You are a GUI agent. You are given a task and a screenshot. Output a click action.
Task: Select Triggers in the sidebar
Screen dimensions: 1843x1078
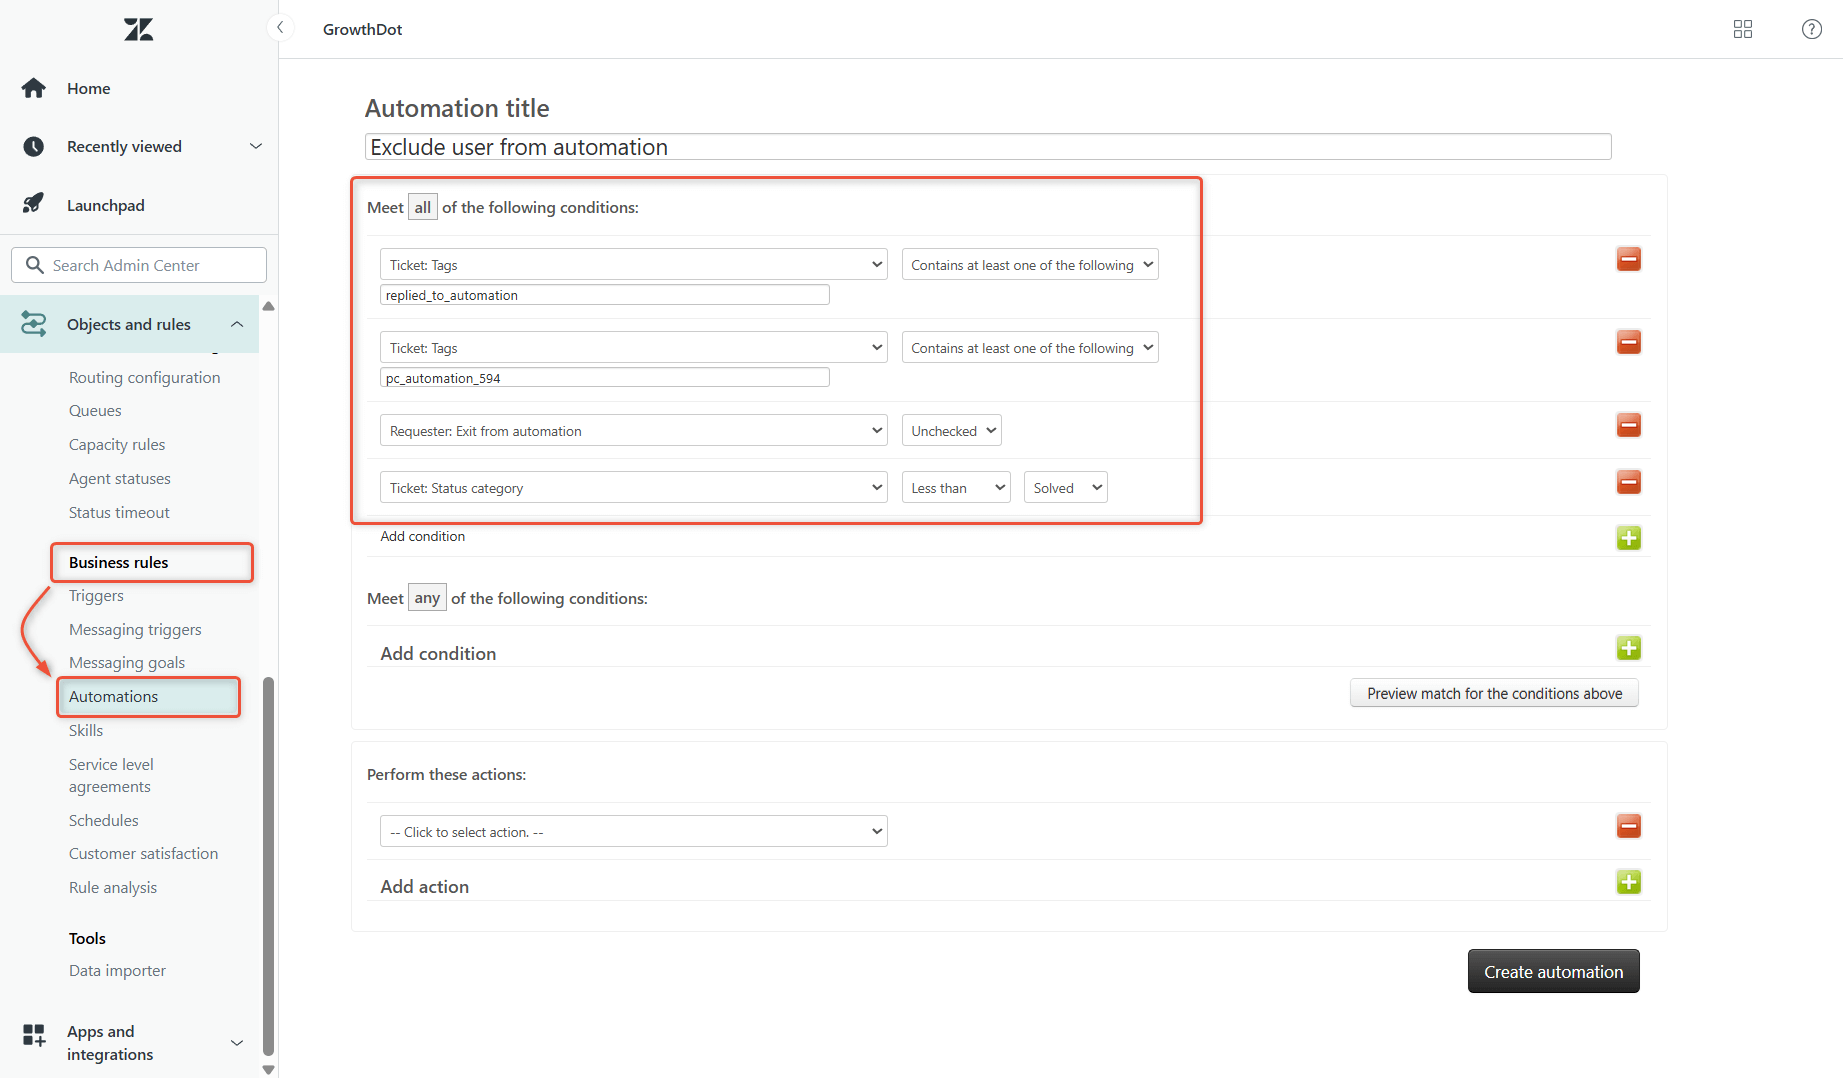(95, 595)
